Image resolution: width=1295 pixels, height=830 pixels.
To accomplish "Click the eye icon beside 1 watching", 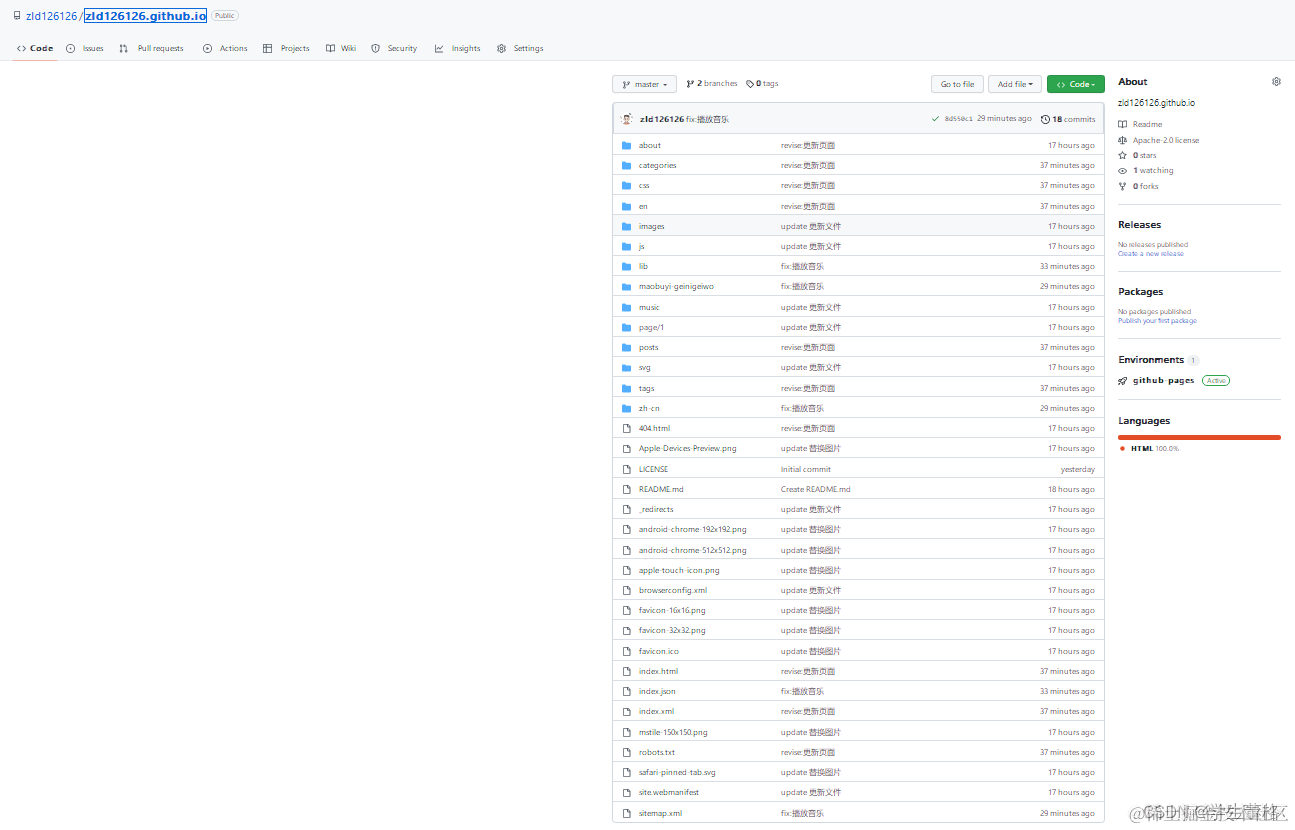I will point(1123,171).
